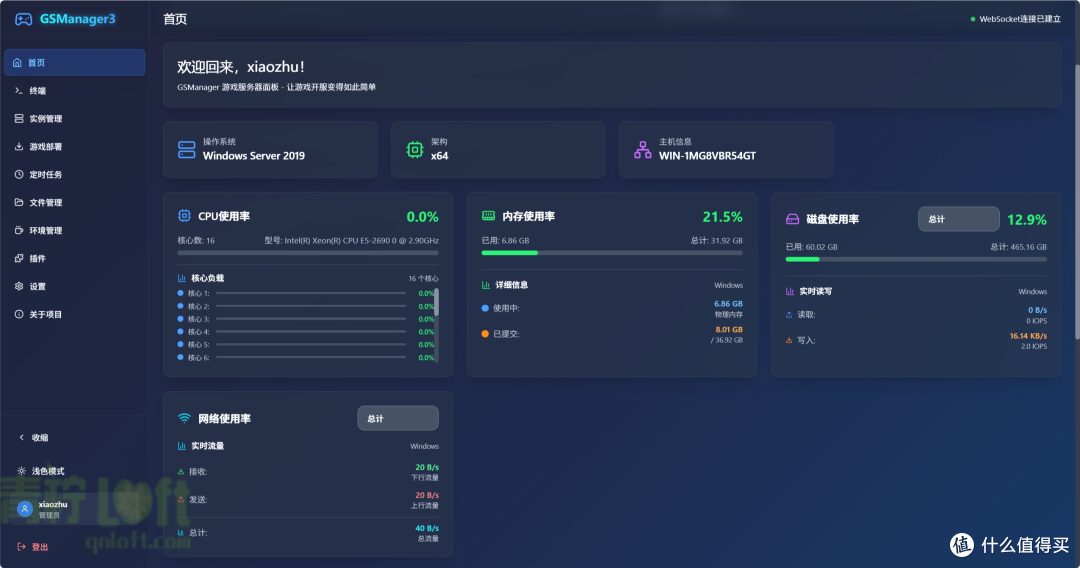The height and width of the screenshot is (568, 1080).
Task: Click the Windows Server 2019 text
Action: 253,156
